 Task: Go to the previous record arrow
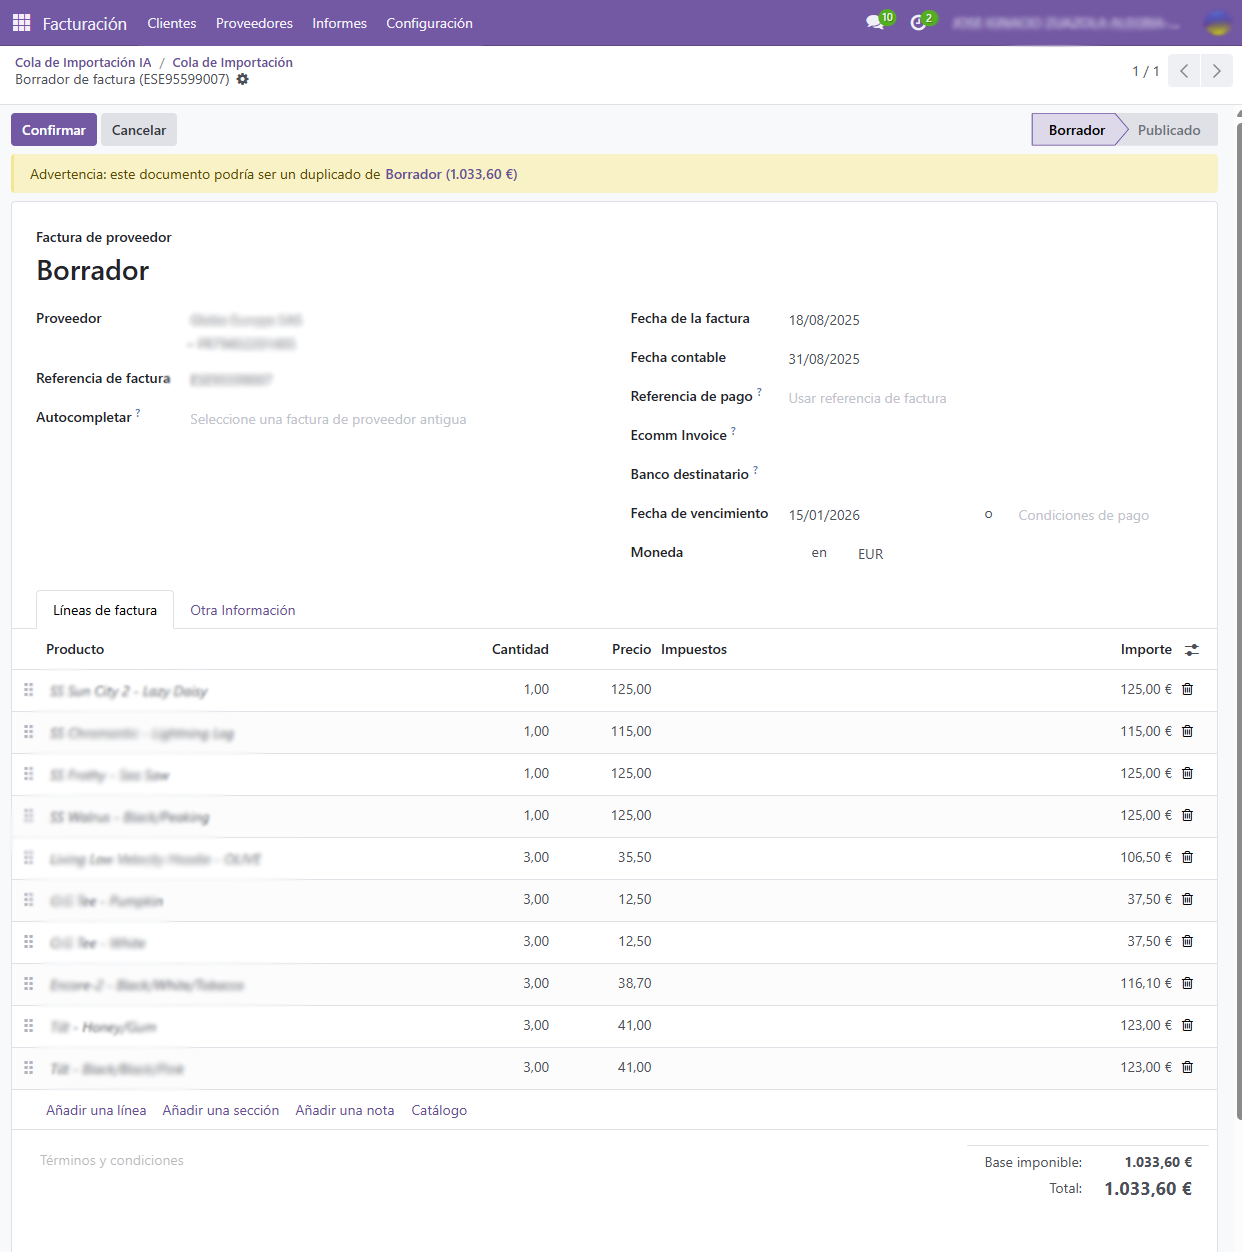tap(1184, 71)
